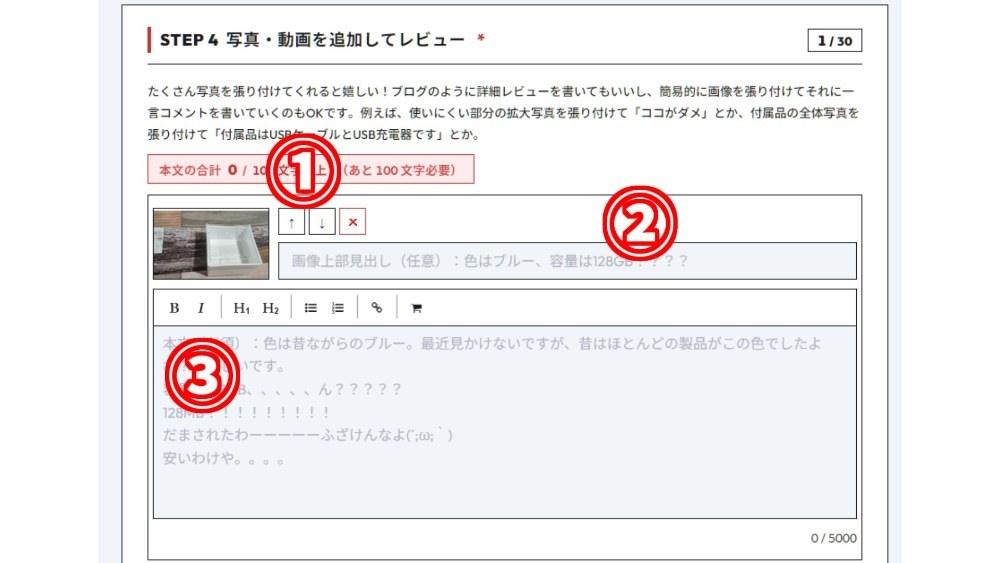The image size is (1000, 563).
Task: Move the image block down with the arrow
Action: (x=322, y=223)
